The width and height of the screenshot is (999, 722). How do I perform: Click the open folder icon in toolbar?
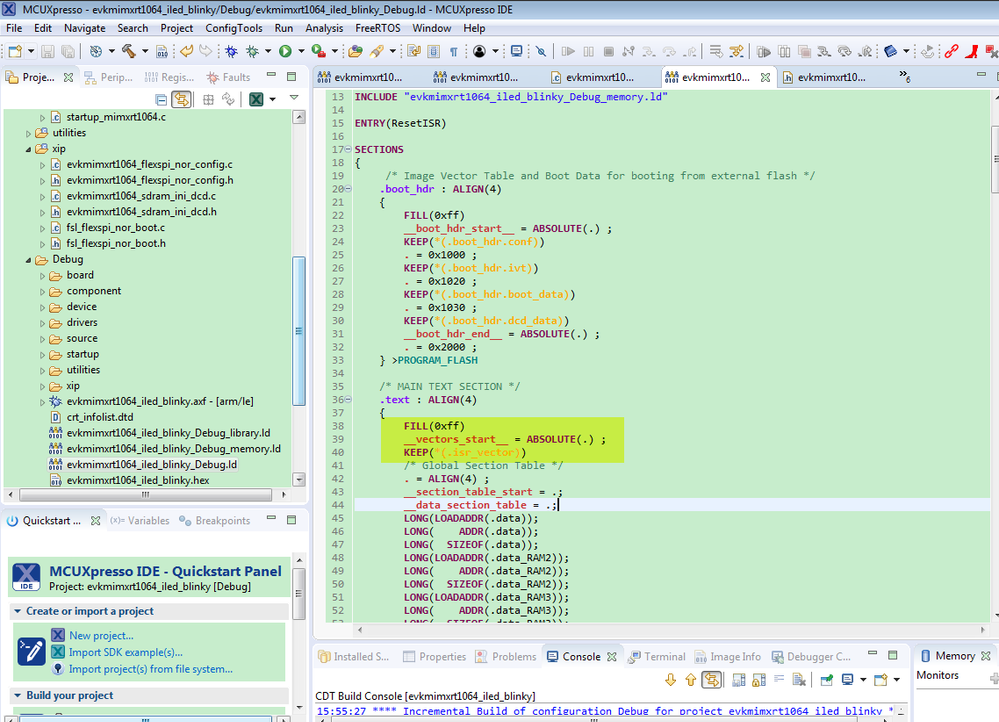point(354,51)
